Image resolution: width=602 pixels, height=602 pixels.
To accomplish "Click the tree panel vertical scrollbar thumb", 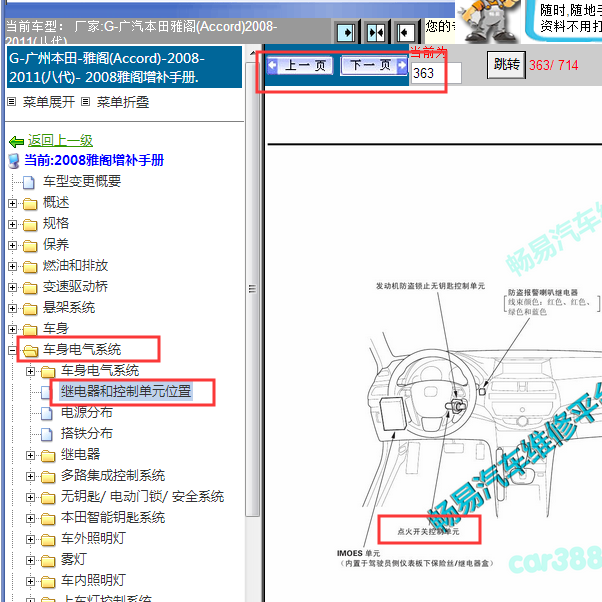I will [252, 288].
